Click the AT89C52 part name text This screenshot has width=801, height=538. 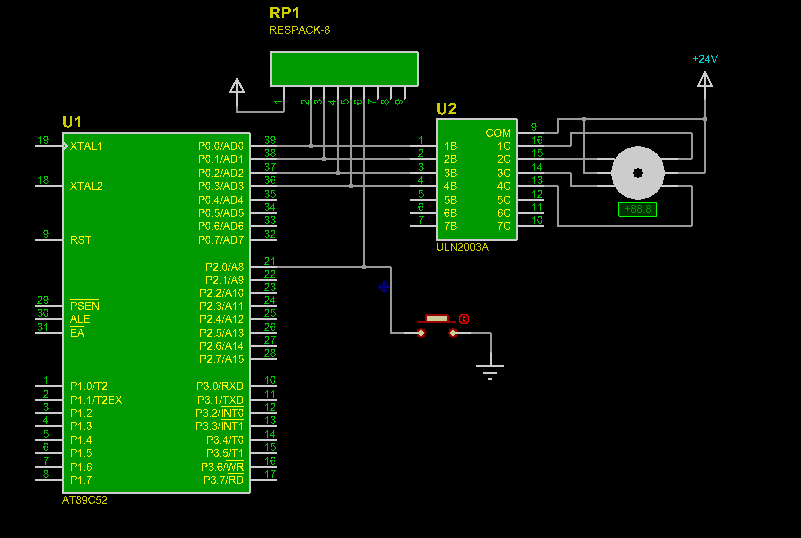click(x=85, y=500)
